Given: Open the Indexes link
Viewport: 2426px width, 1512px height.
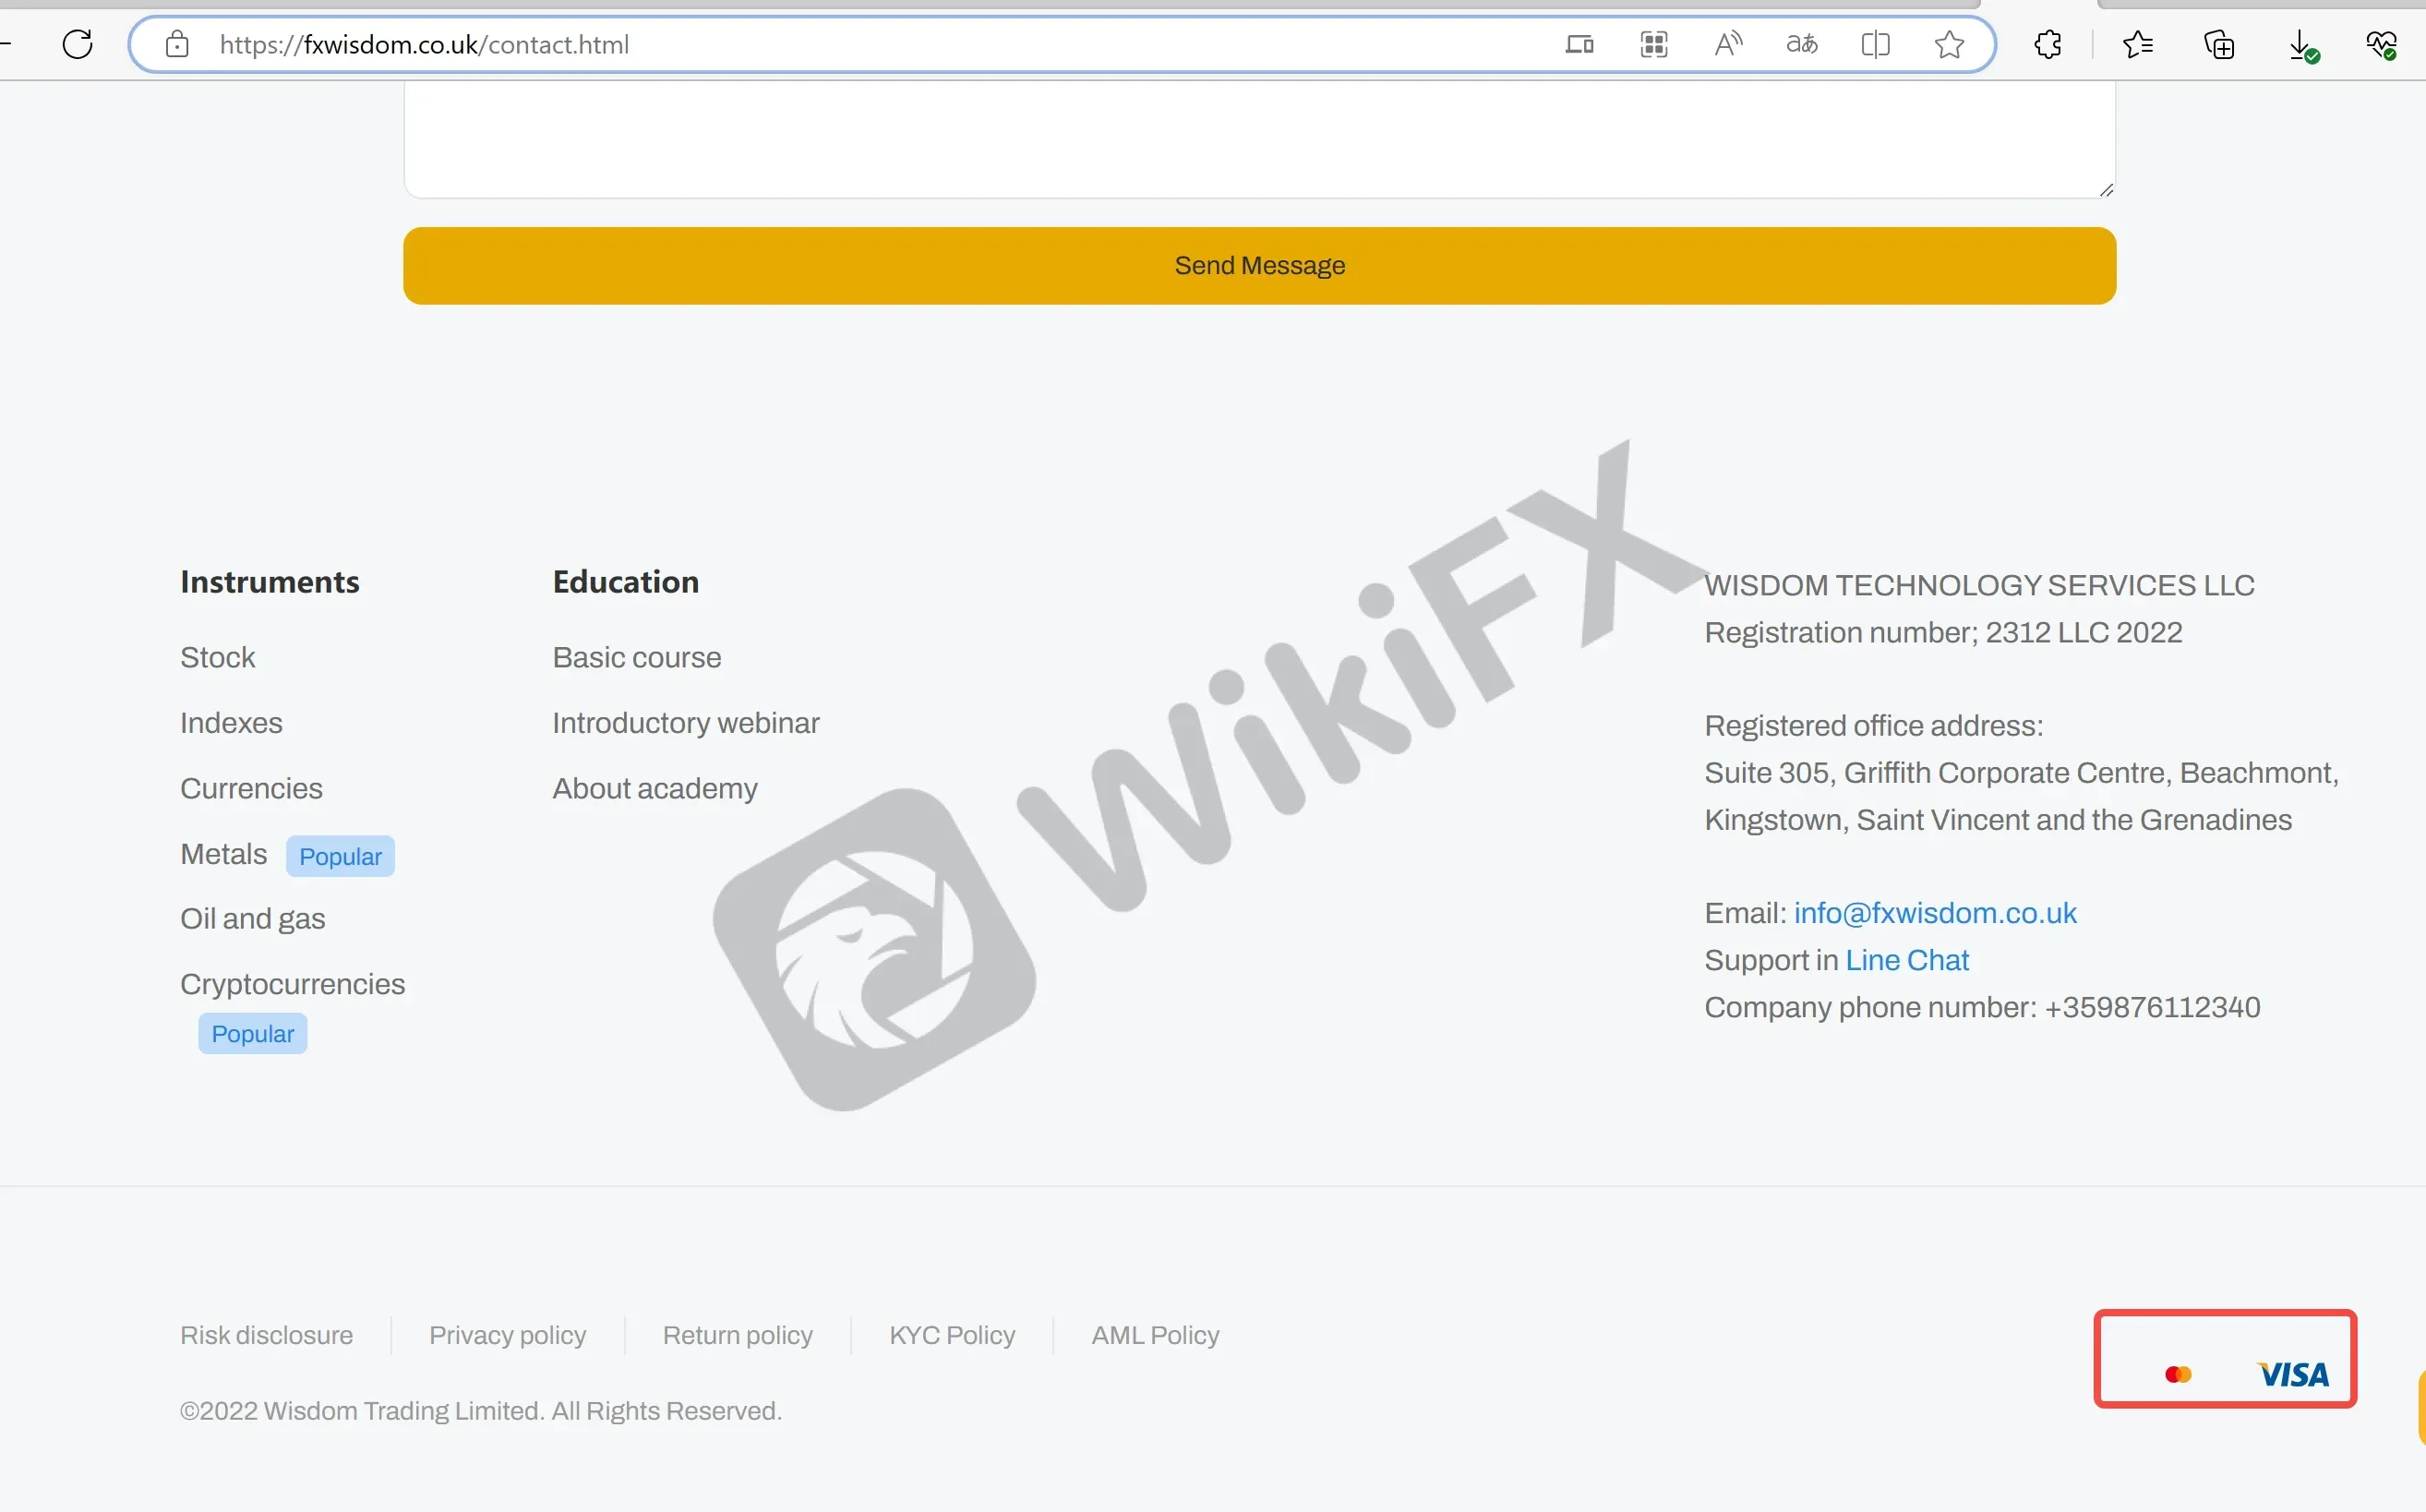Looking at the screenshot, I should point(231,723).
